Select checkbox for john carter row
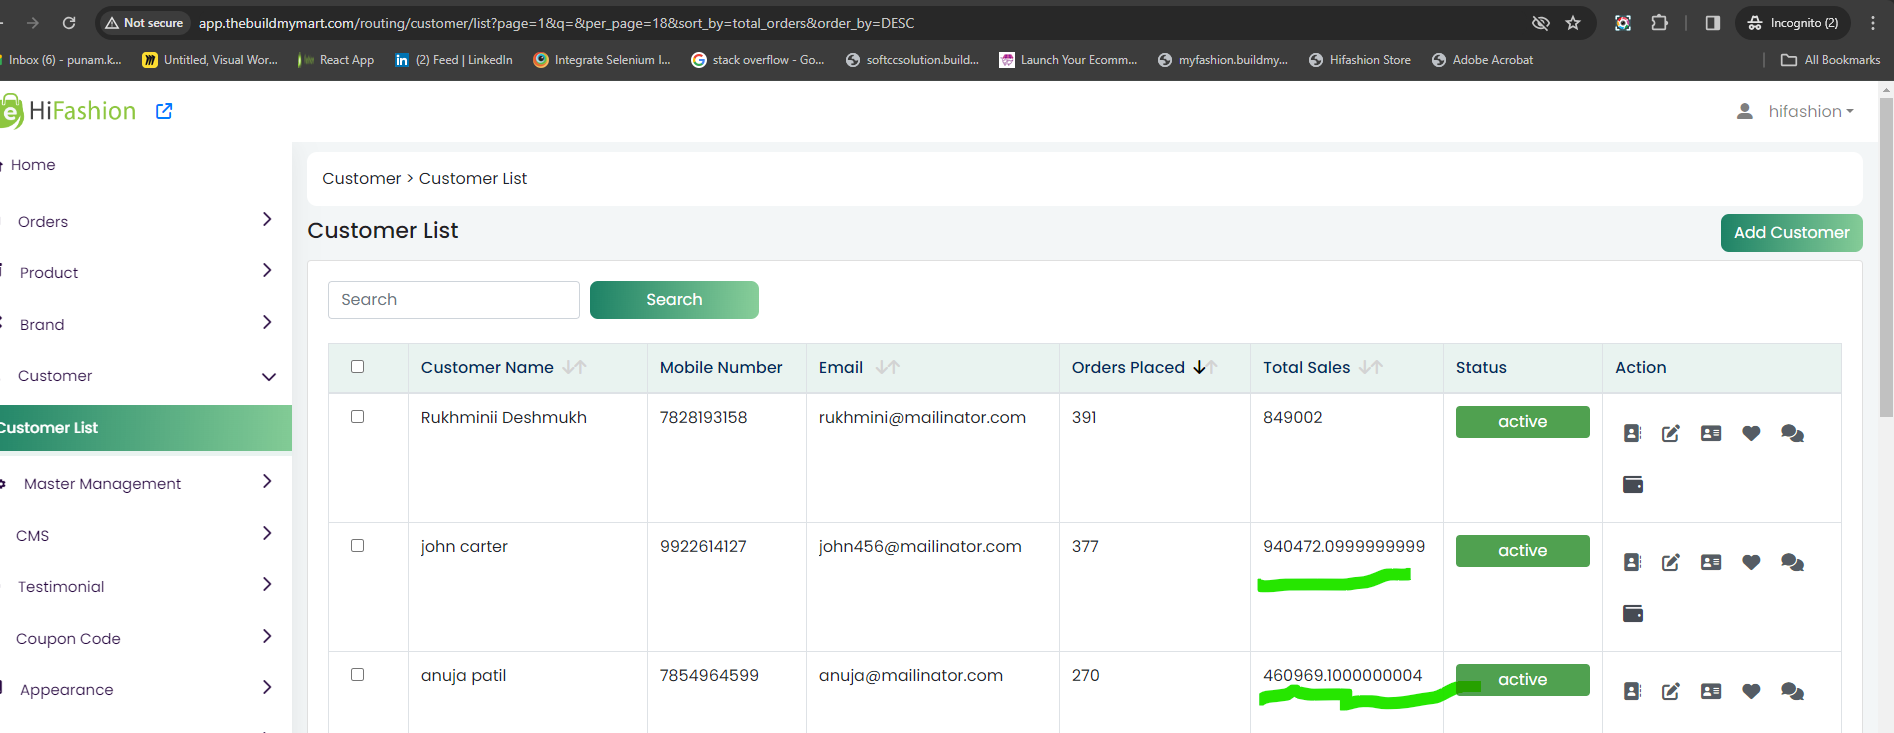 click(357, 546)
